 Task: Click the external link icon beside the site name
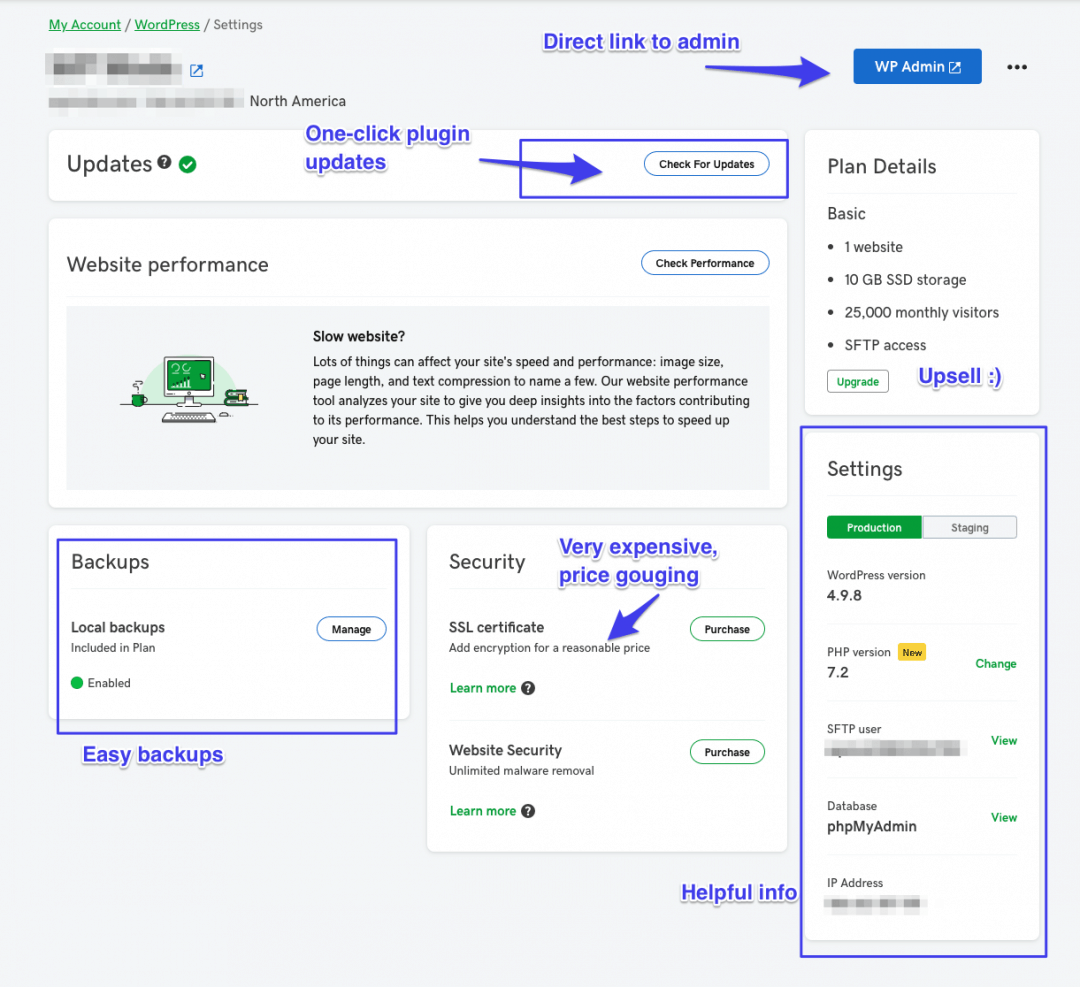click(x=196, y=70)
